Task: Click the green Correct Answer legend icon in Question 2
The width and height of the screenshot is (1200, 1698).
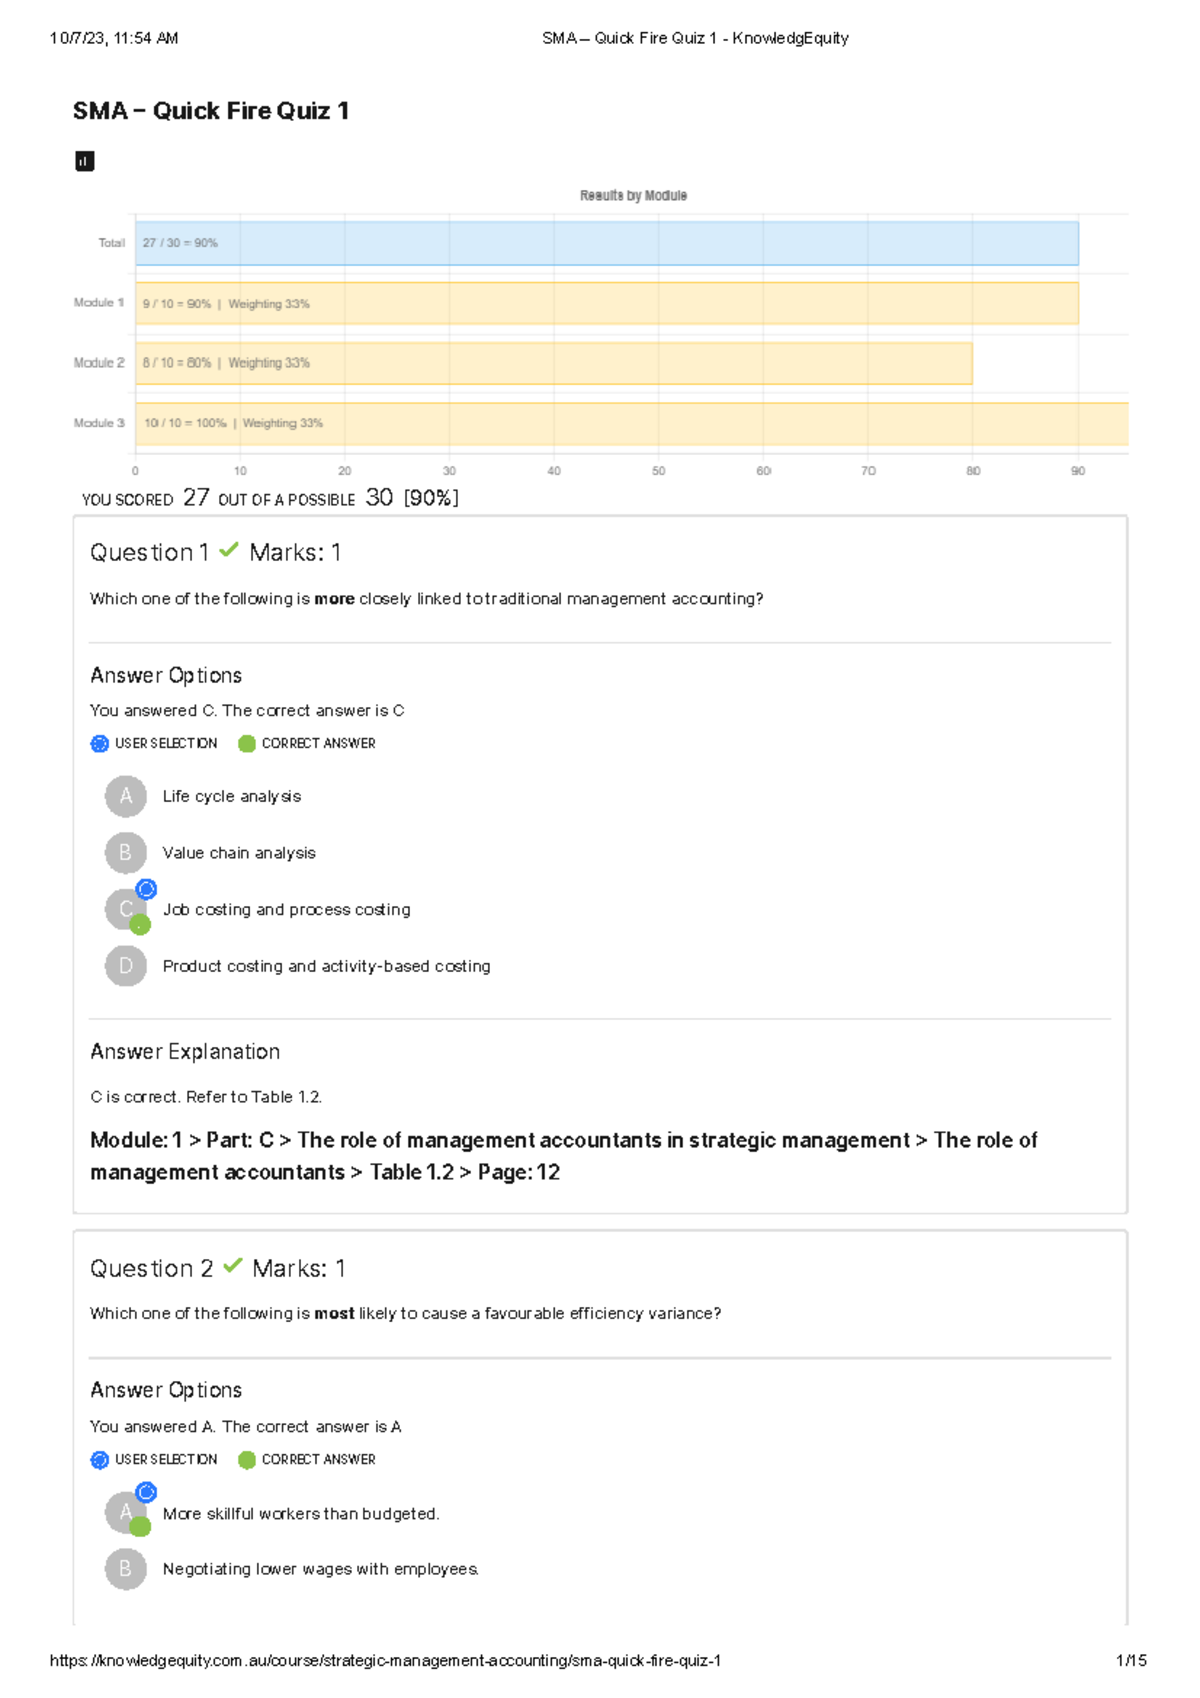Action: point(247,1460)
